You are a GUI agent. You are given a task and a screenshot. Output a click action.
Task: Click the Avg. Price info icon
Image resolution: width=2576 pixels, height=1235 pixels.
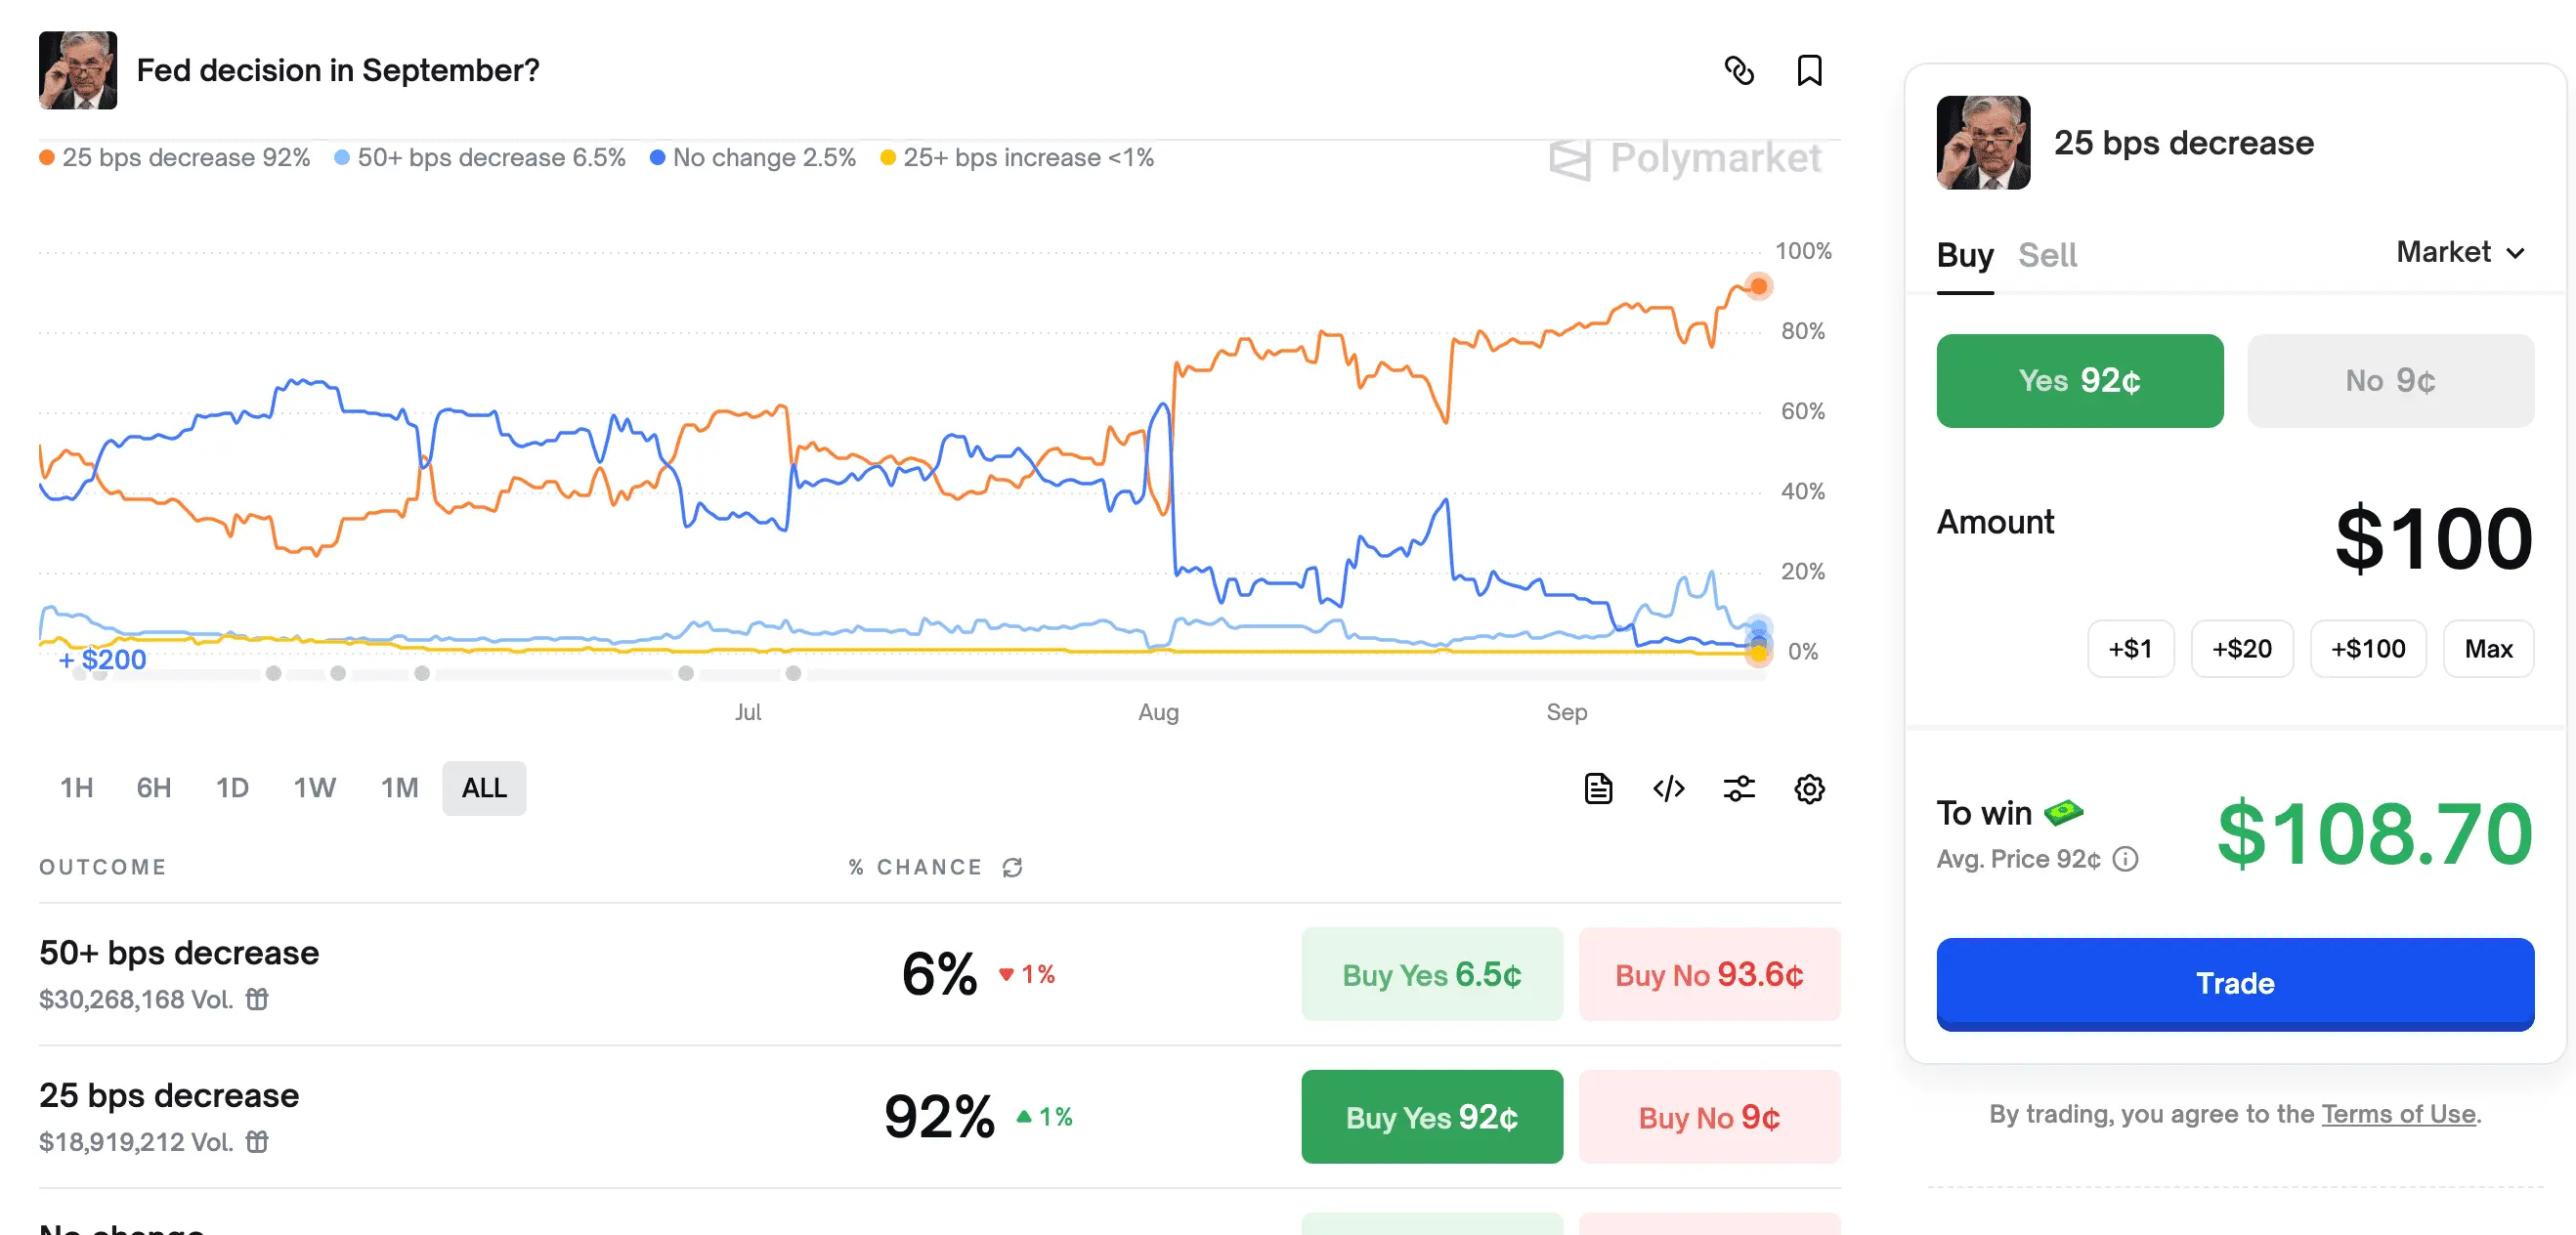tap(2125, 859)
